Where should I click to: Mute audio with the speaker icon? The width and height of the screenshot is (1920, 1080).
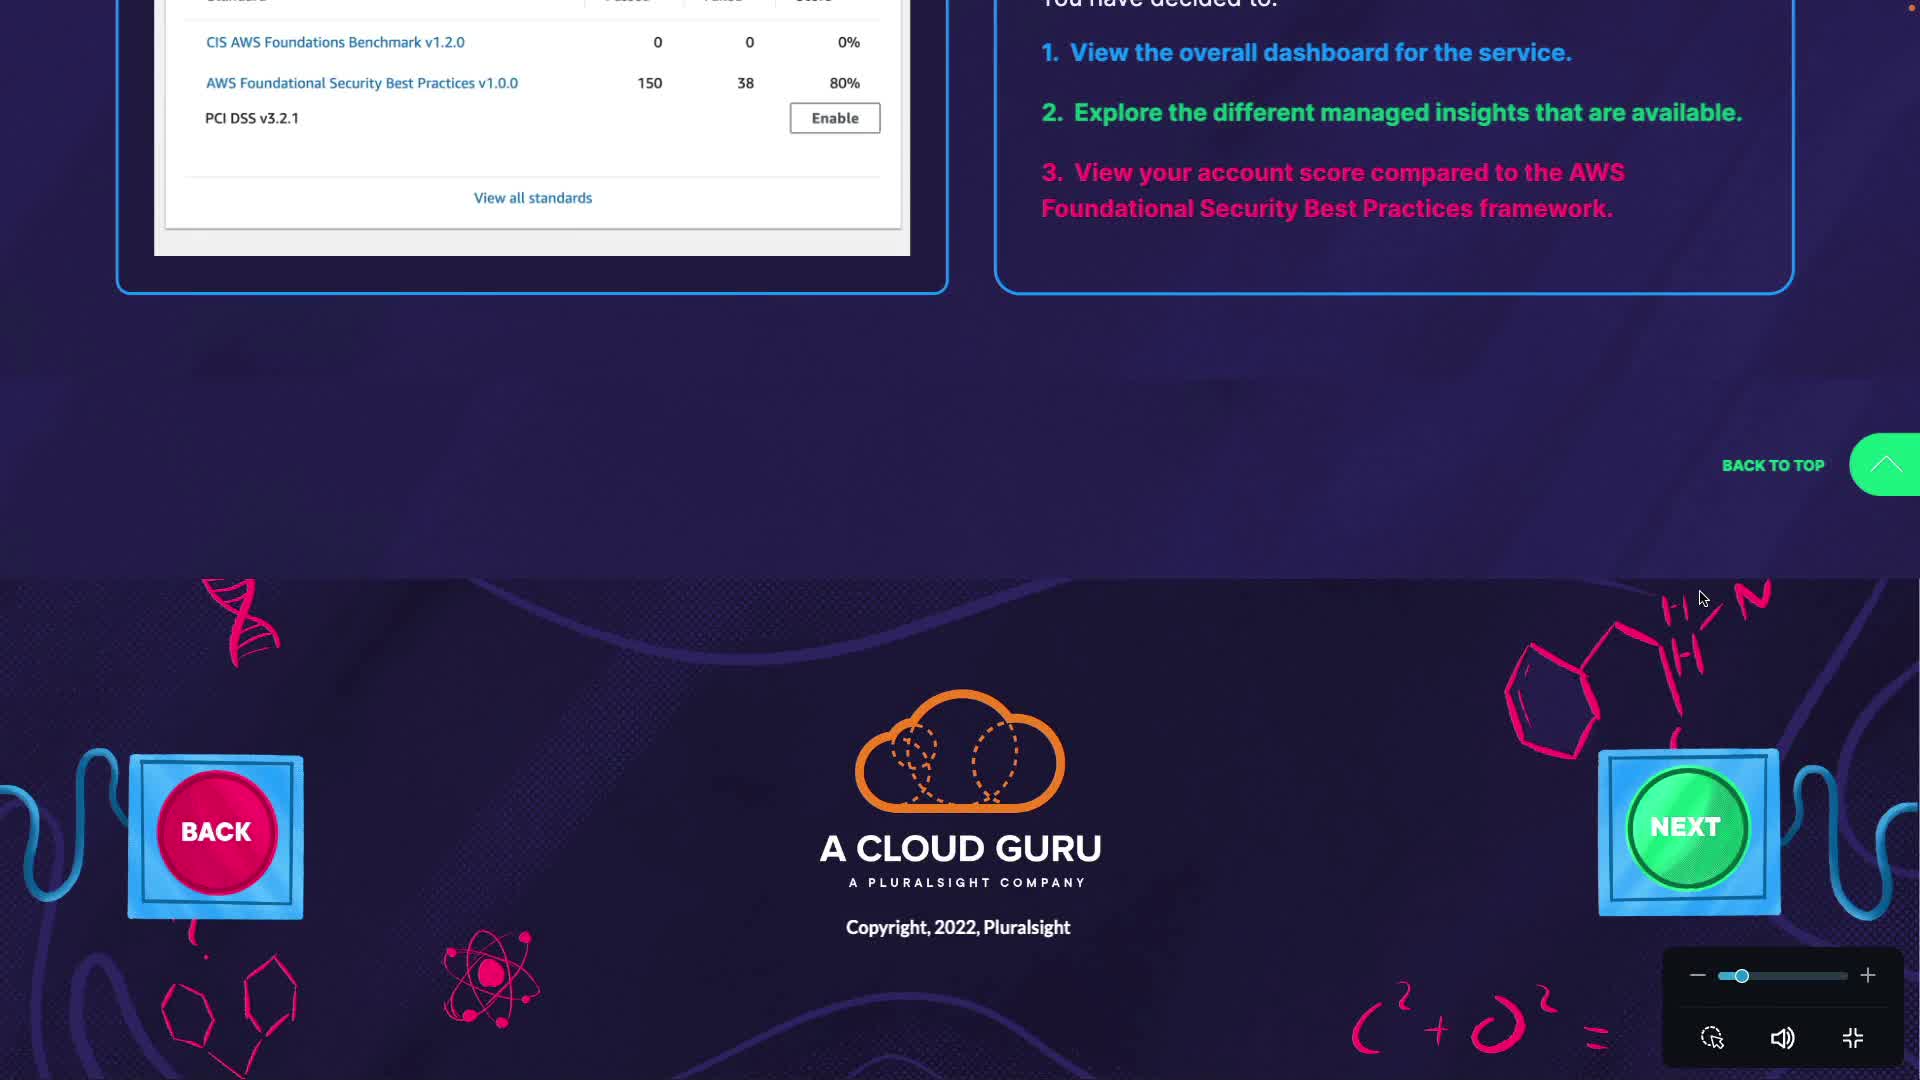click(1782, 1038)
